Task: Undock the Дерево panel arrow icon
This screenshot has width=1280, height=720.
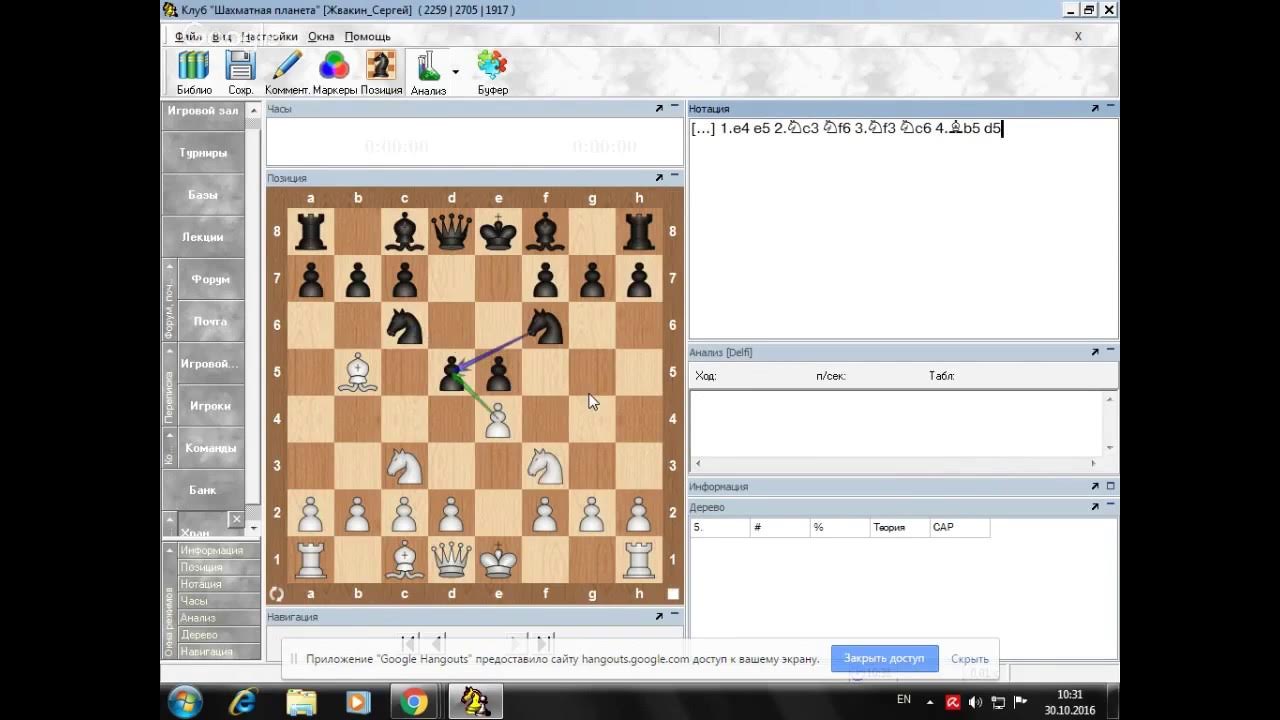Action: click(1095, 507)
